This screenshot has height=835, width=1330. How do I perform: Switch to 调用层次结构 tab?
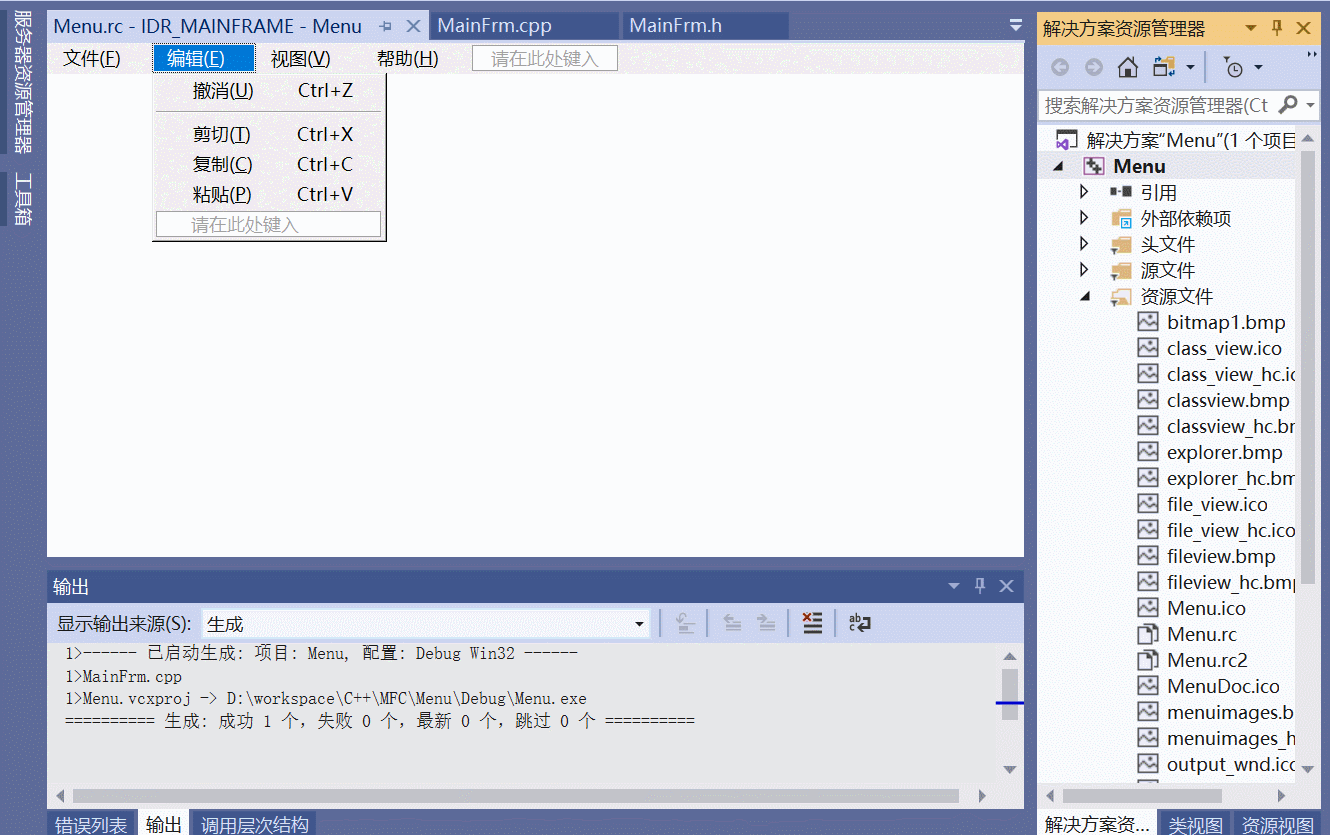pos(254,824)
